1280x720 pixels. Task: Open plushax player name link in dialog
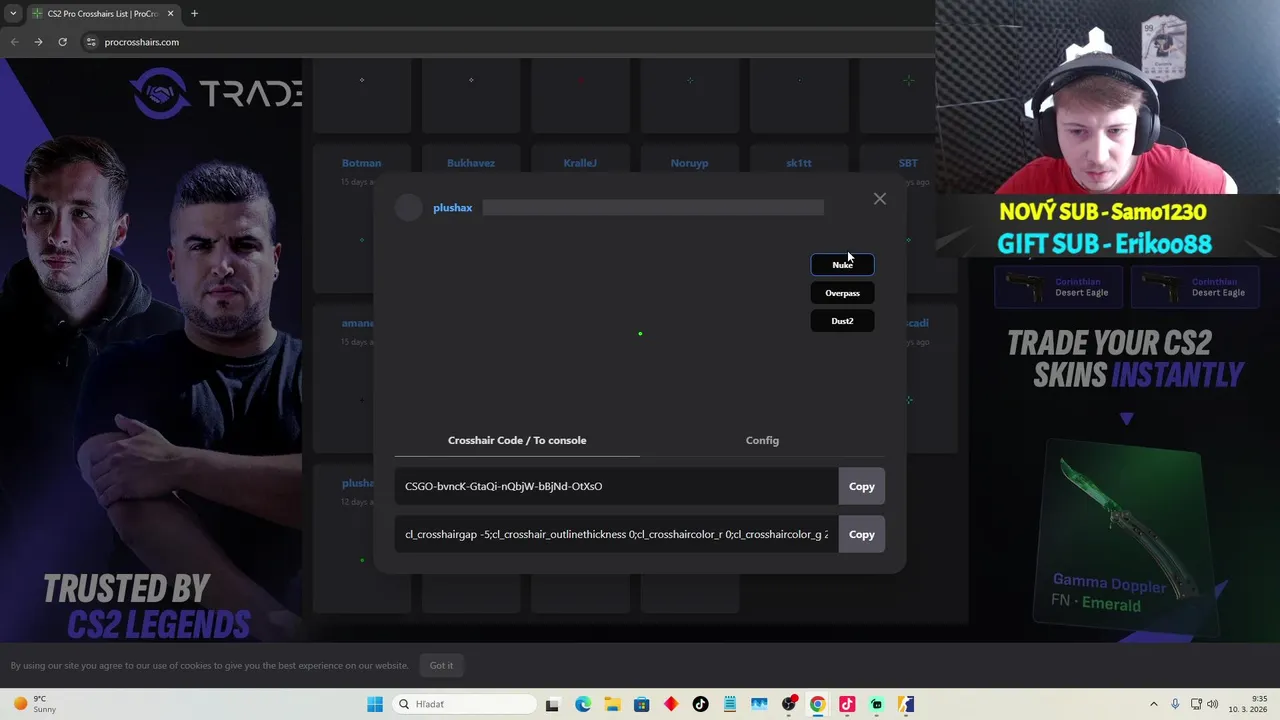[x=452, y=208]
